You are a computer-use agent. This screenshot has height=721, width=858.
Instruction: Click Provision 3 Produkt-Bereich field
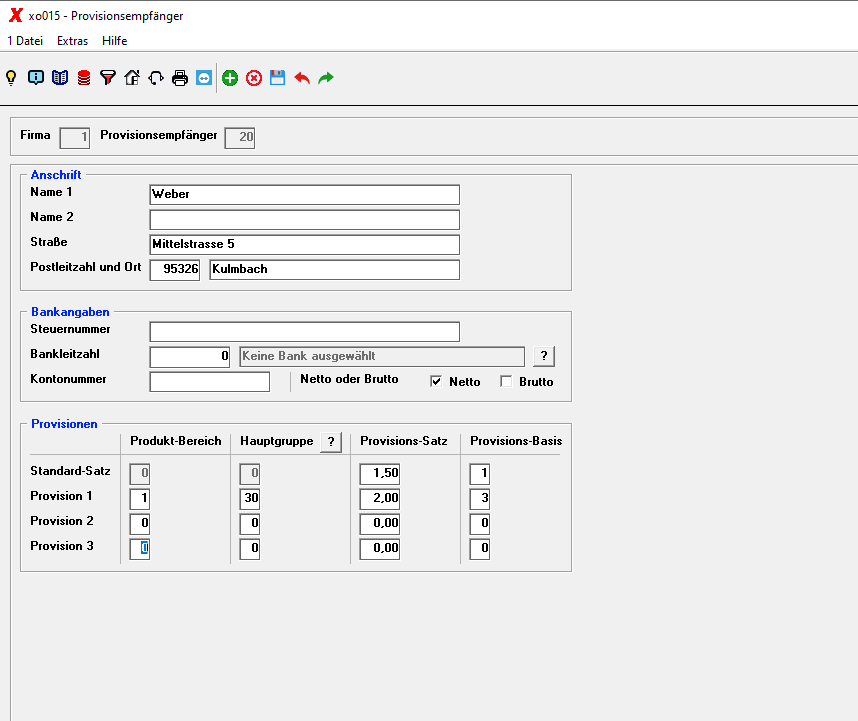coord(140,549)
